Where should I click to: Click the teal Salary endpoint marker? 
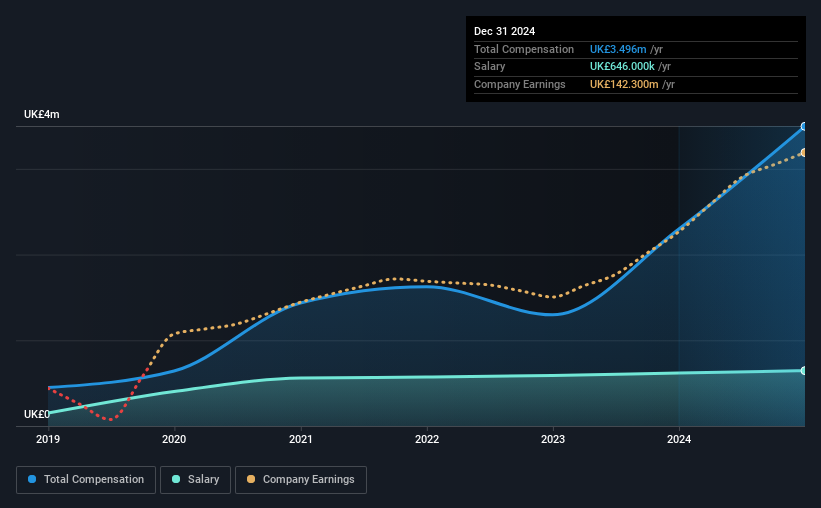tap(804, 371)
